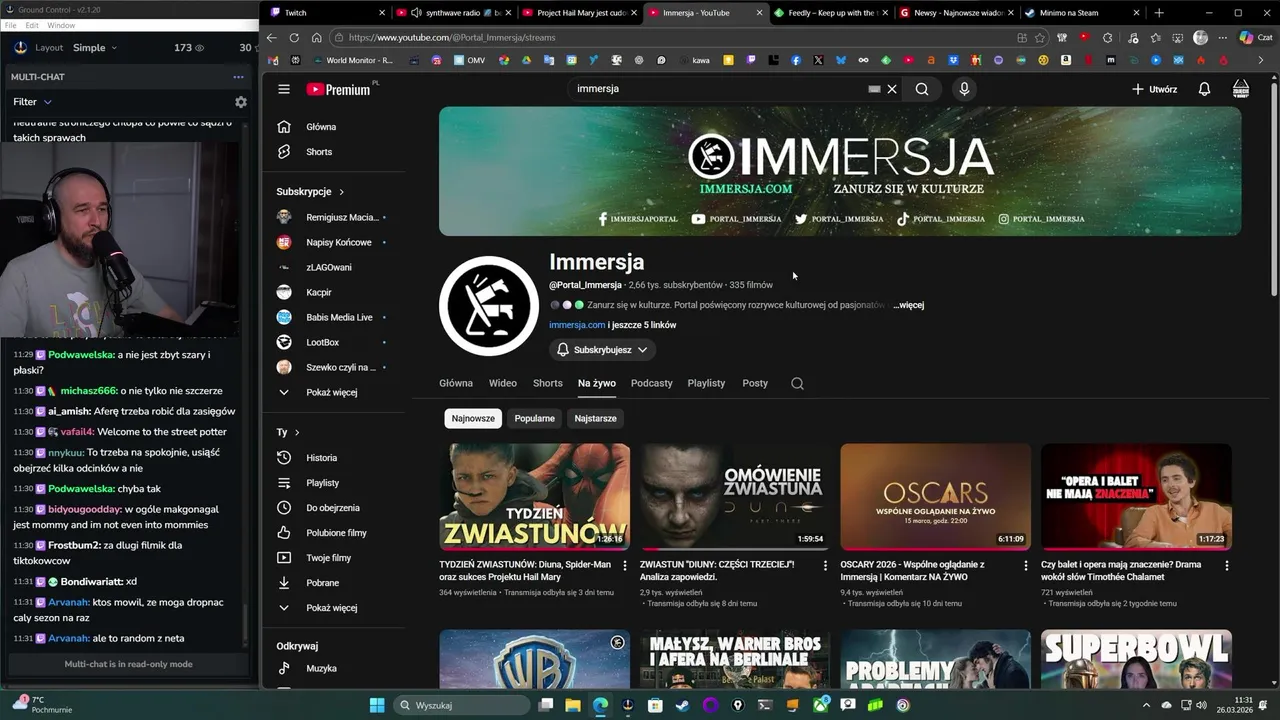Open Omówienie Zwiastuna Dune thumbnail
Image resolution: width=1280 pixels, height=720 pixels.
point(735,497)
